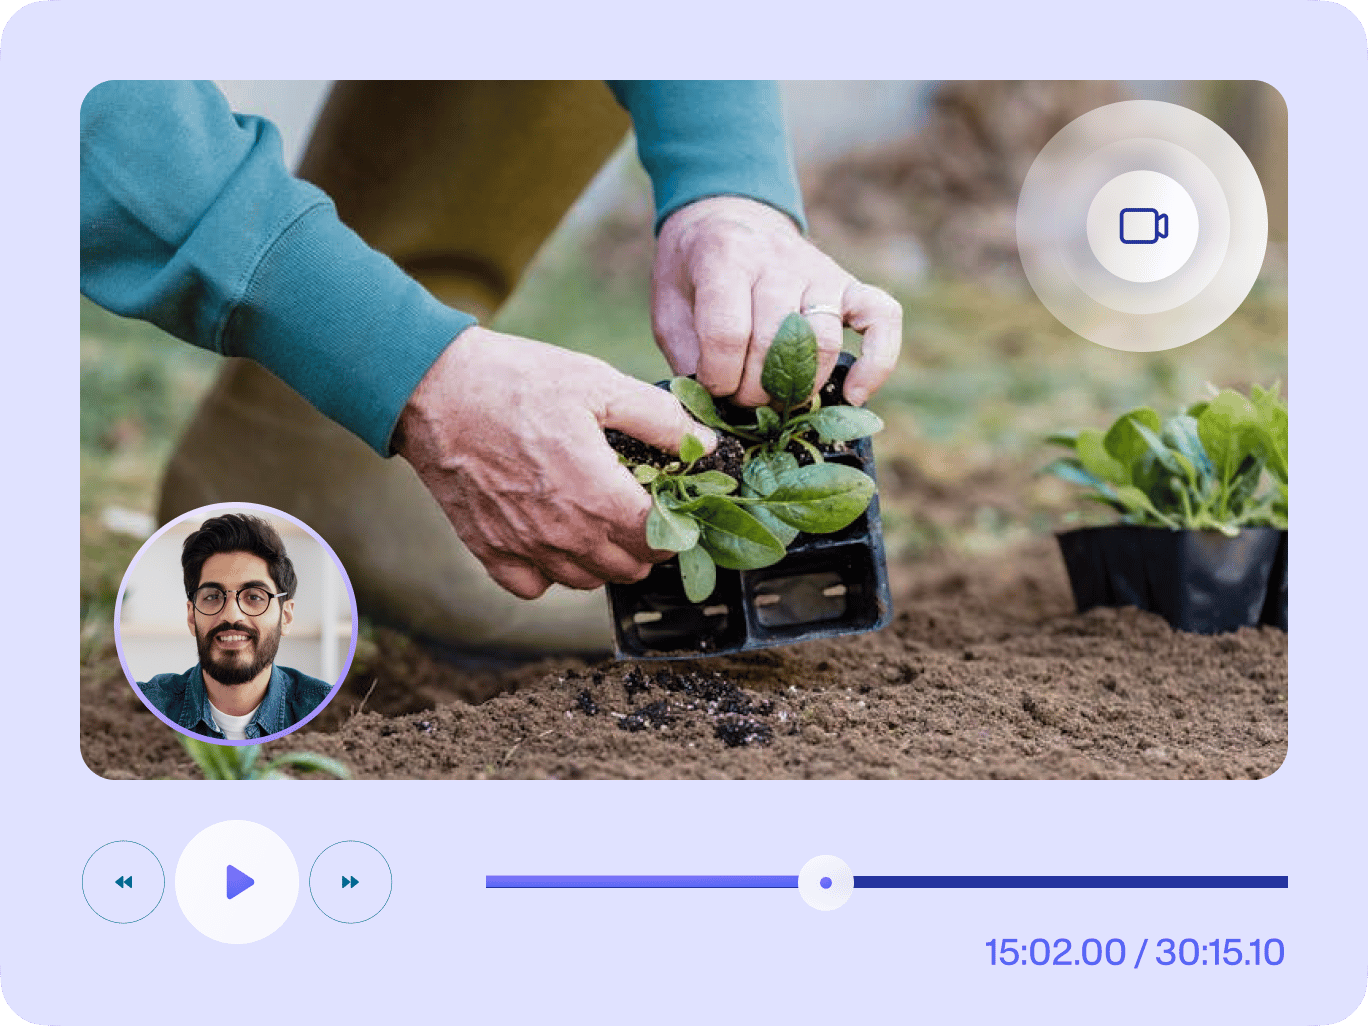Screen dimensions: 1368x1026
Task: Click the rewind button
Action: coord(123,882)
